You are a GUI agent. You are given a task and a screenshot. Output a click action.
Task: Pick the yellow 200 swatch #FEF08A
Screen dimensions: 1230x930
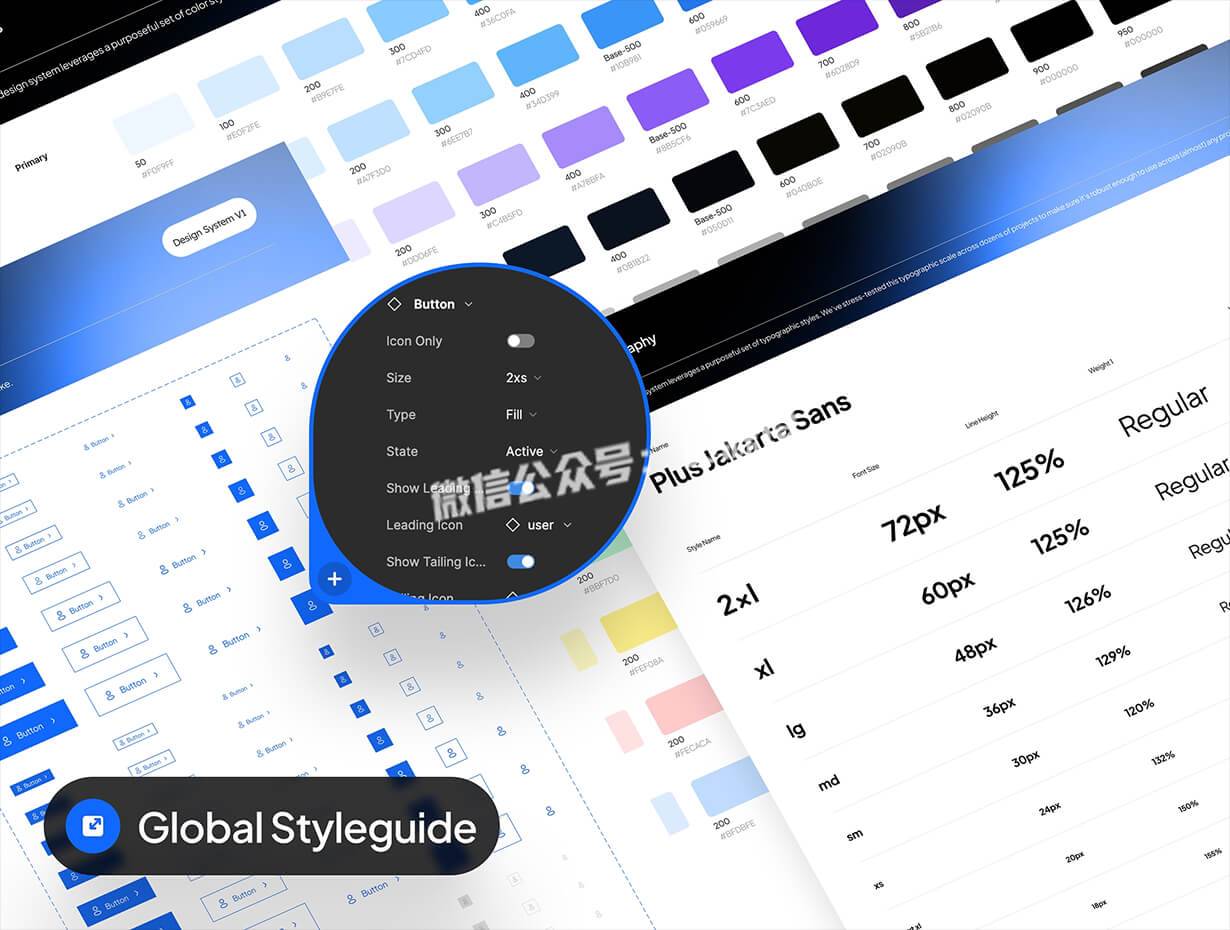640,622
